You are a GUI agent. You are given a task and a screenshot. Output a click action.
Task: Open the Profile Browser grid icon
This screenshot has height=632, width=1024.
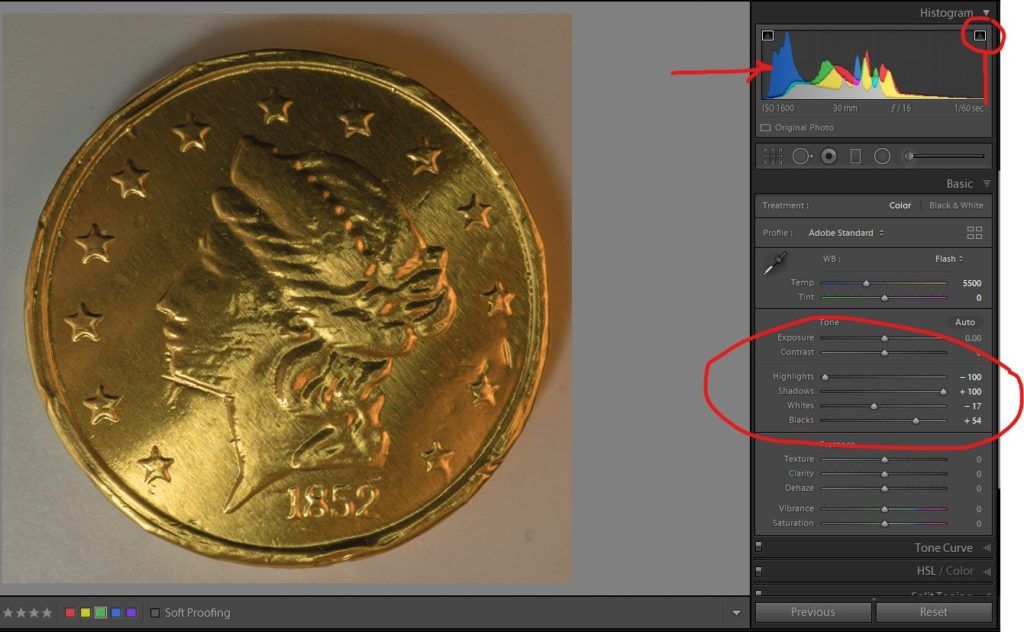pyautogui.click(x=974, y=233)
